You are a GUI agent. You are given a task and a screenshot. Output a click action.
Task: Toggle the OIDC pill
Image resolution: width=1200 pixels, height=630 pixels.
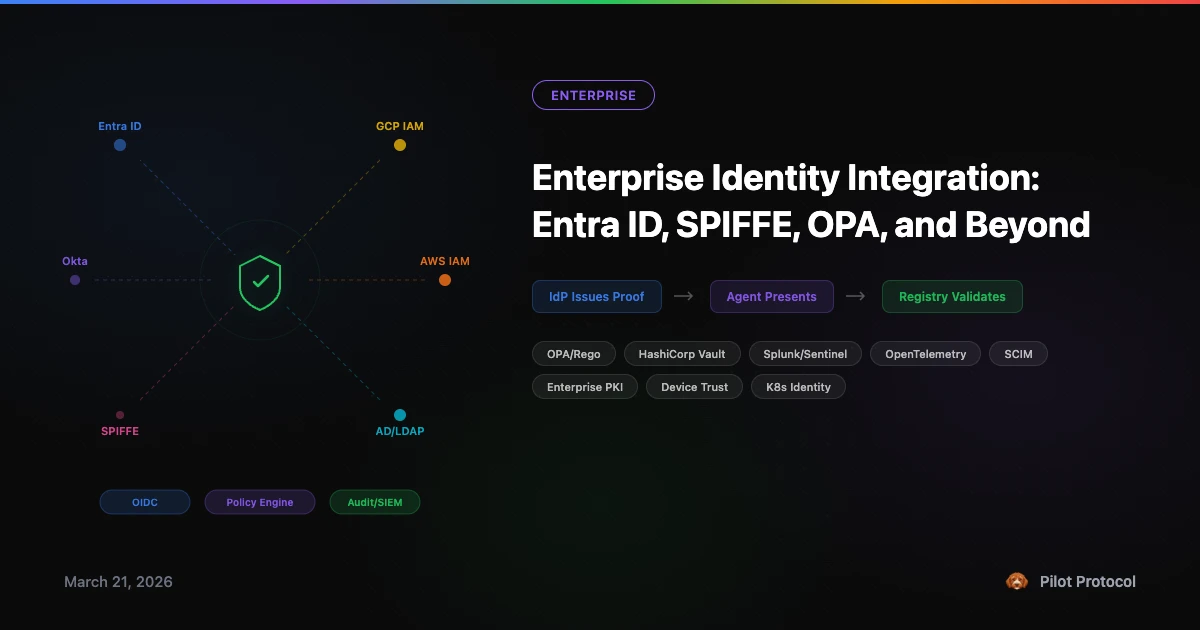click(144, 502)
